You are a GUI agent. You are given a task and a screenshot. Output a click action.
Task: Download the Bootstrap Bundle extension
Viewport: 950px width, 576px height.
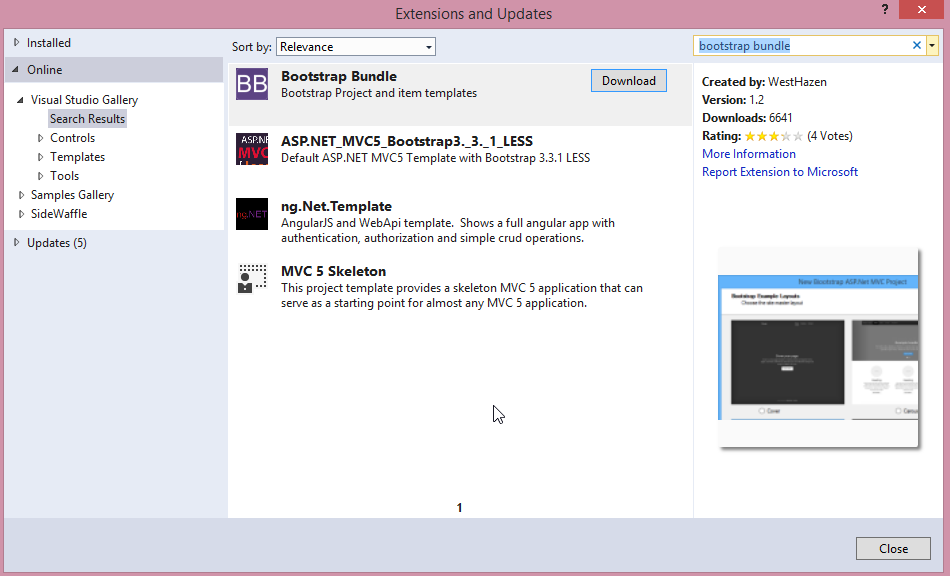pyautogui.click(x=629, y=81)
